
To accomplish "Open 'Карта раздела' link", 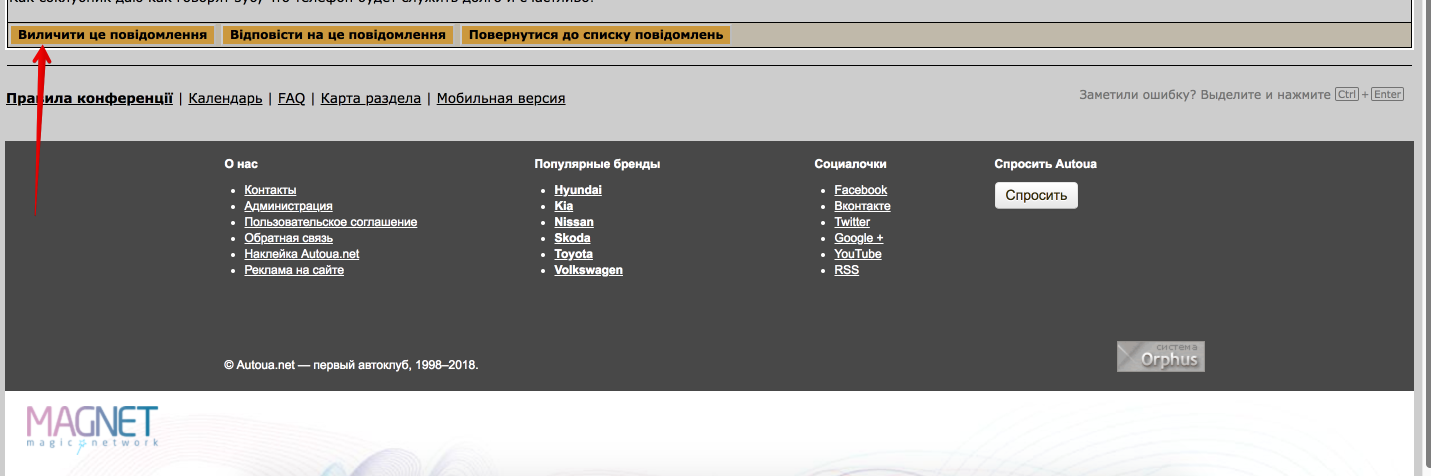I will click(x=370, y=98).
